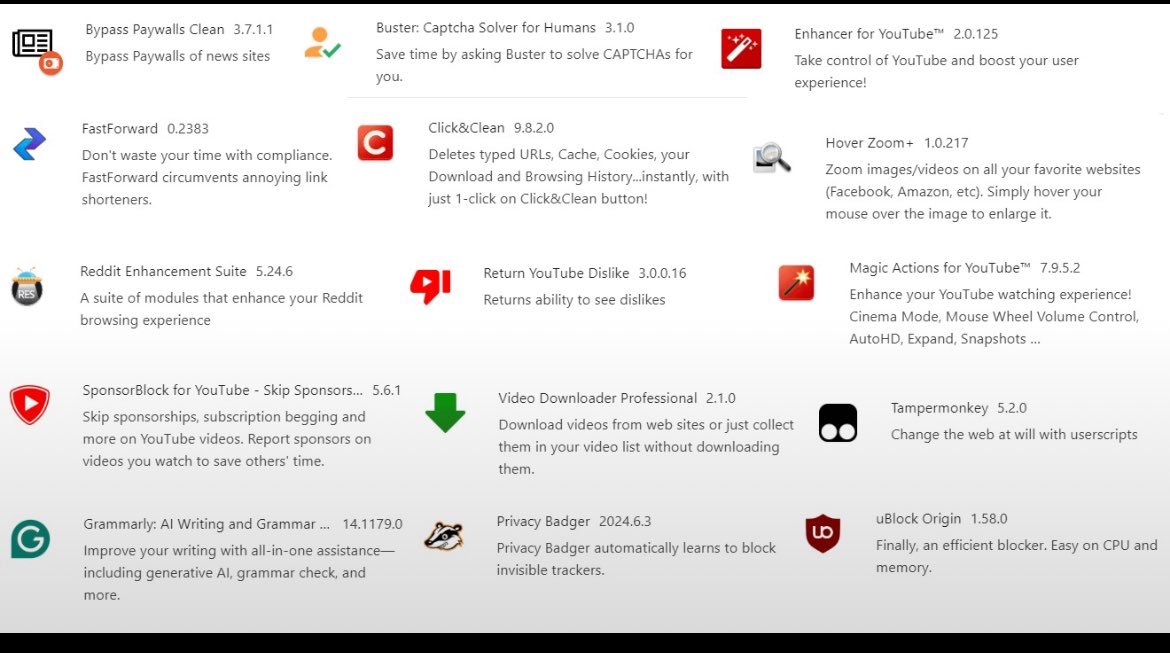Click the uBlock Origin version 1.58.0
The image size is (1170, 653).
click(x=989, y=519)
